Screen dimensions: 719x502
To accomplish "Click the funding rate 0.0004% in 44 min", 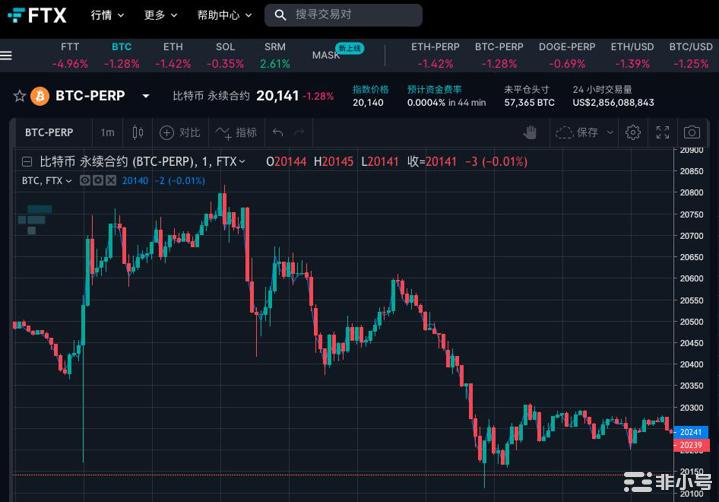I will point(446,103).
